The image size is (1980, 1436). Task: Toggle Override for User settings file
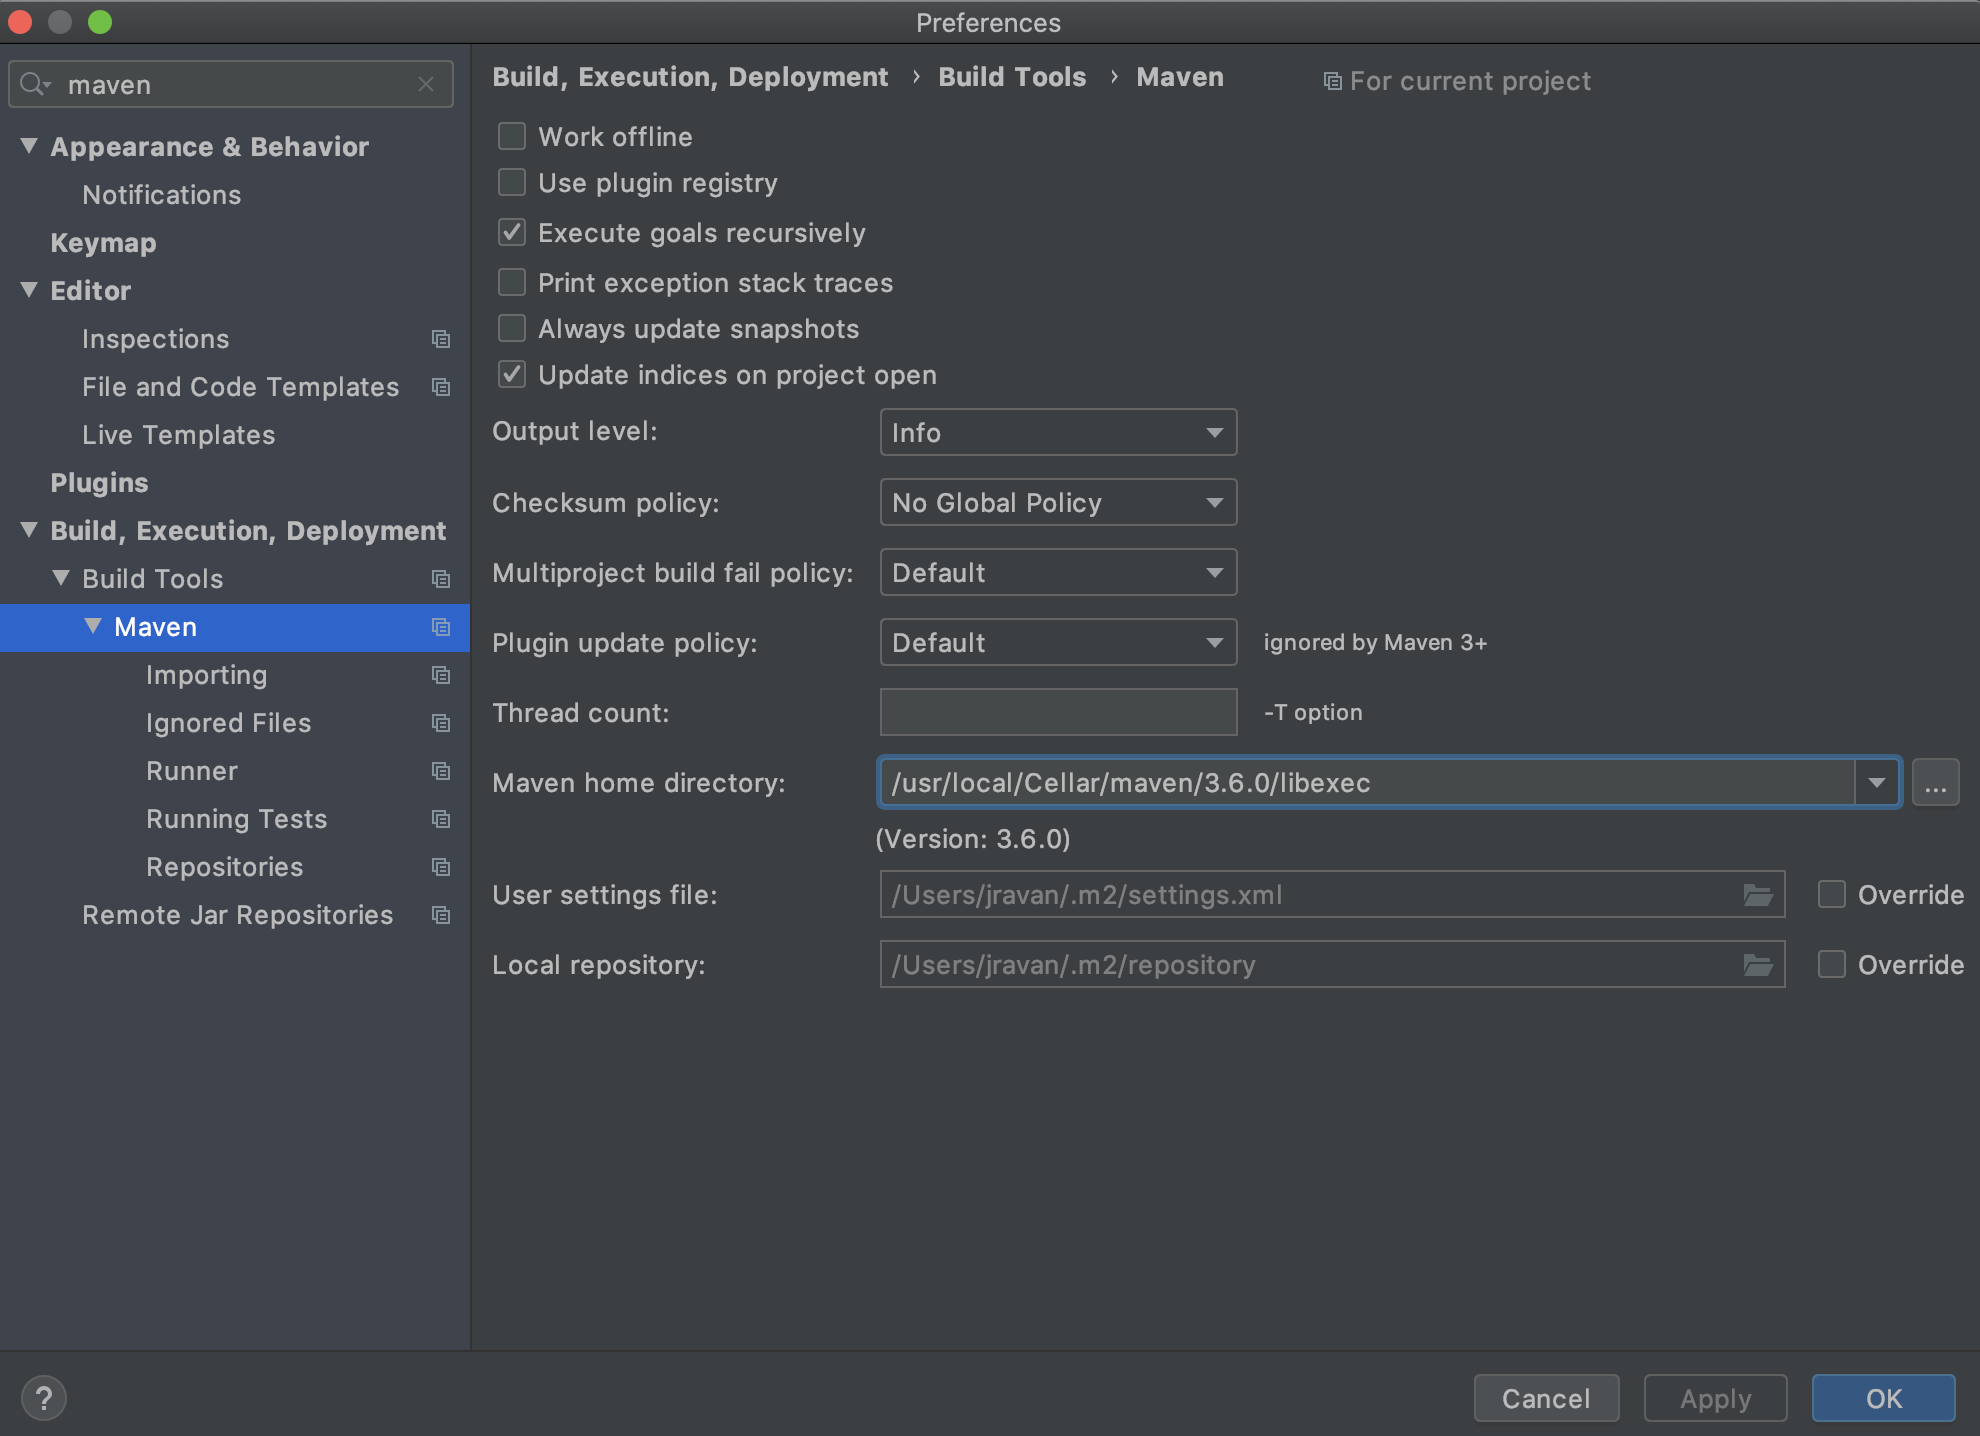[x=1831, y=894]
